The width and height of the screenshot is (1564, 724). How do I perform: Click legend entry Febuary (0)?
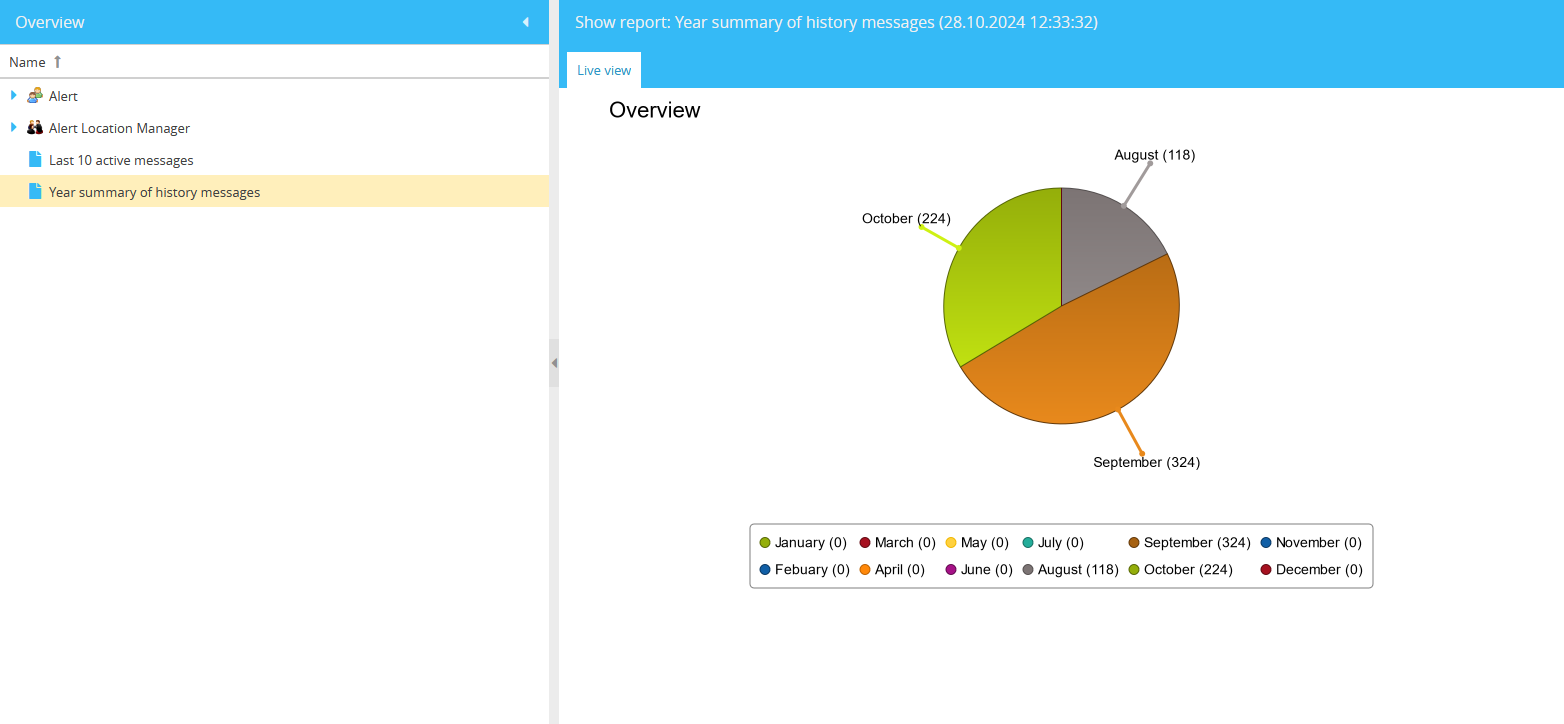pyautogui.click(x=812, y=570)
